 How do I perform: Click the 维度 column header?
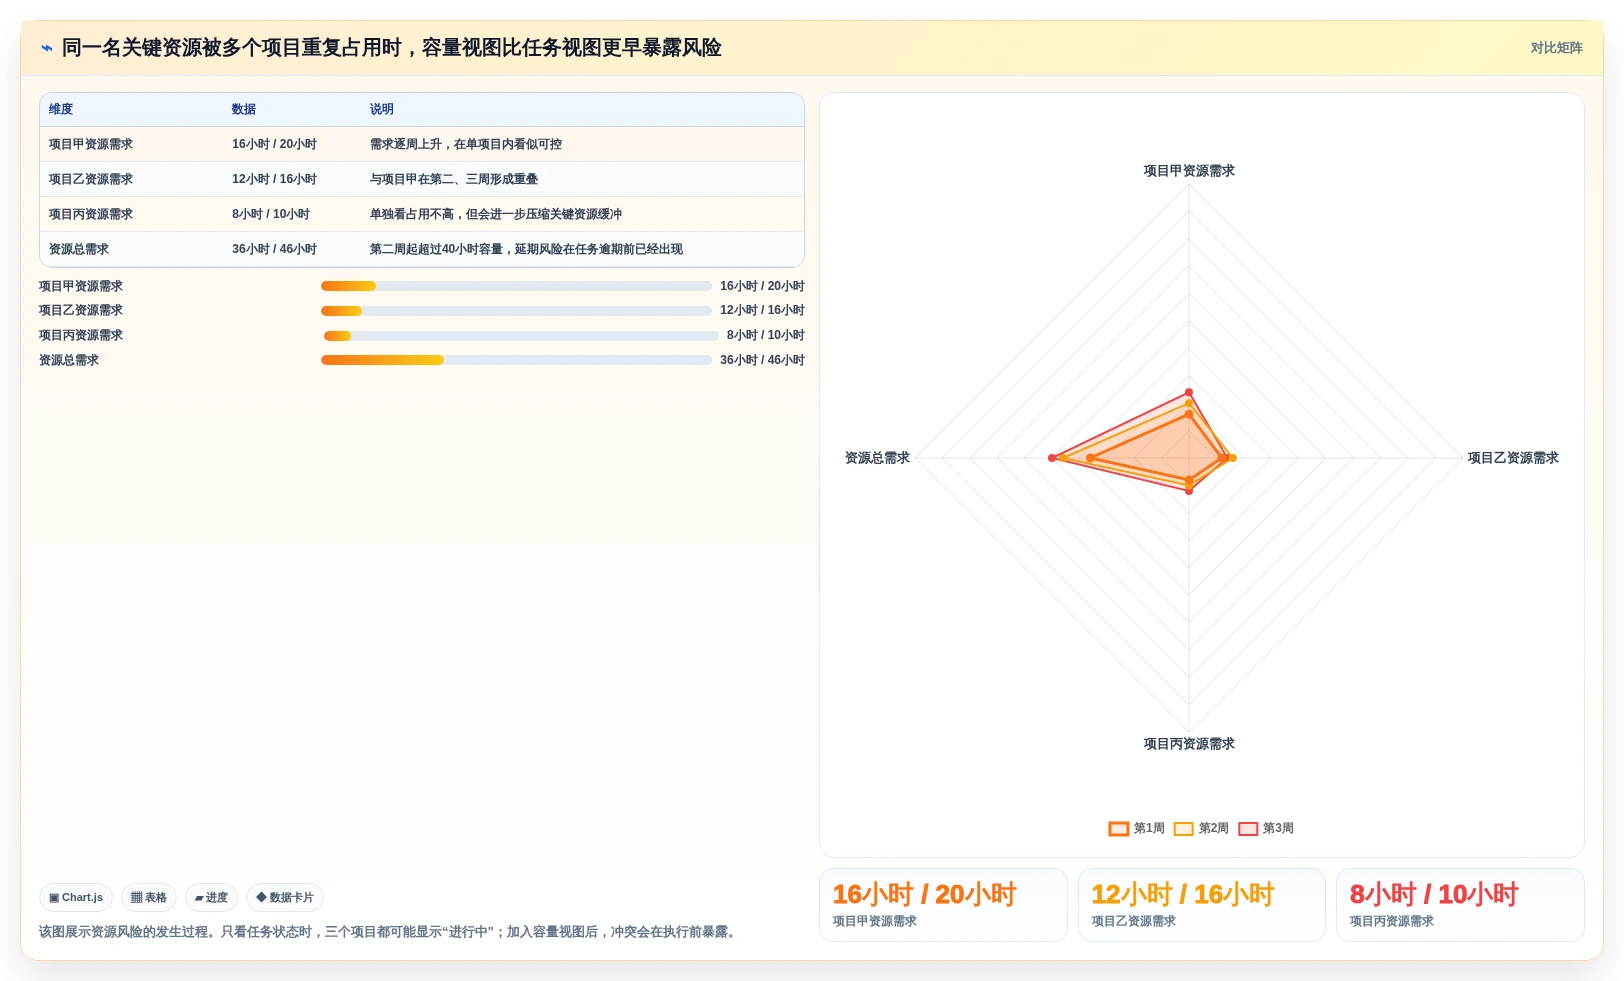[x=61, y=110]
